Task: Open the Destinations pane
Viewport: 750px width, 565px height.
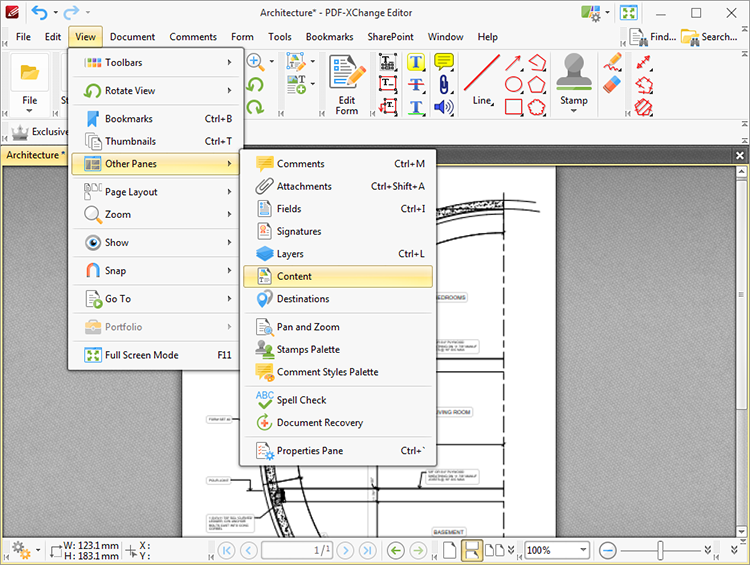Action: tap(338, 299)
